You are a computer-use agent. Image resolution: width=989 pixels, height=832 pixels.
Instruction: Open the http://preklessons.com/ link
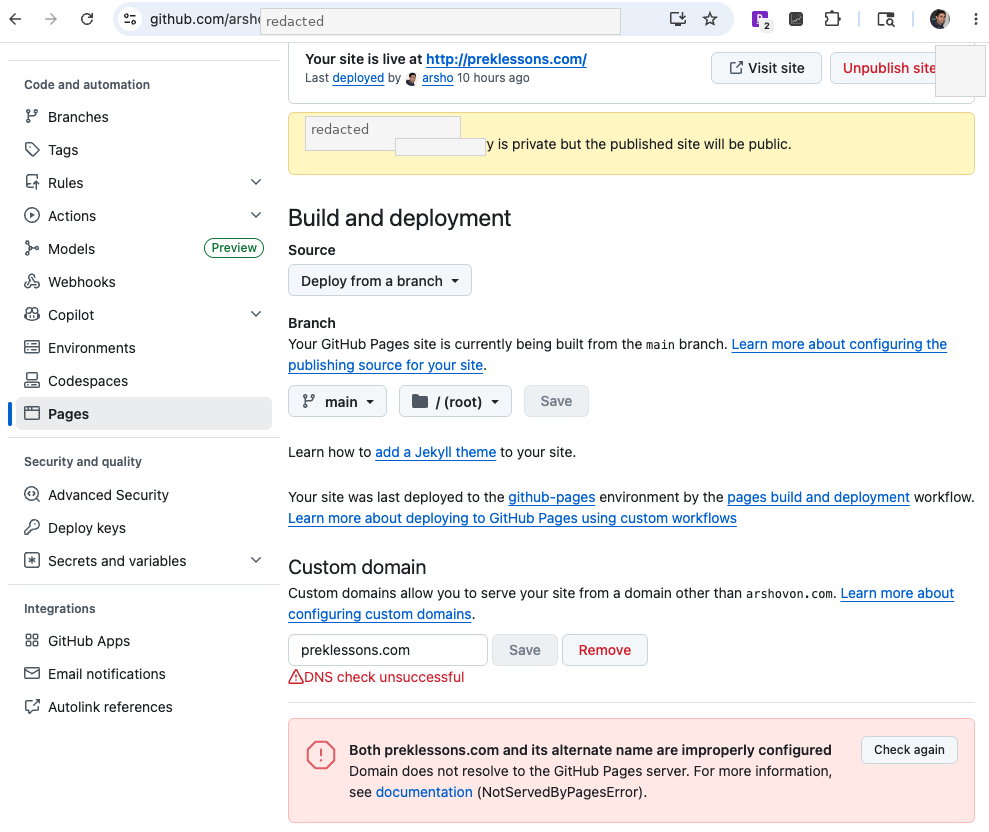coord(506,59)
